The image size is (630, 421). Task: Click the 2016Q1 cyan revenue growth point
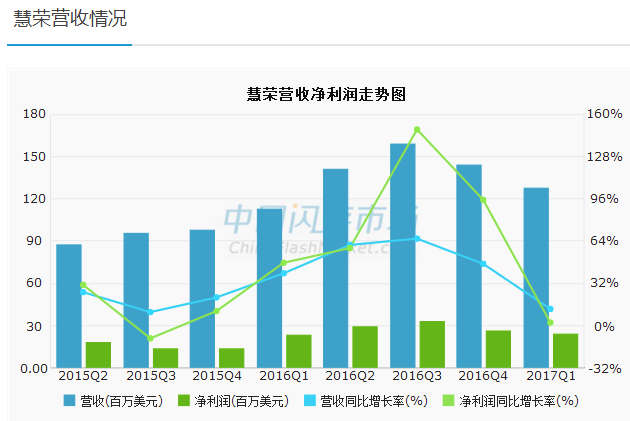point(284,274)
